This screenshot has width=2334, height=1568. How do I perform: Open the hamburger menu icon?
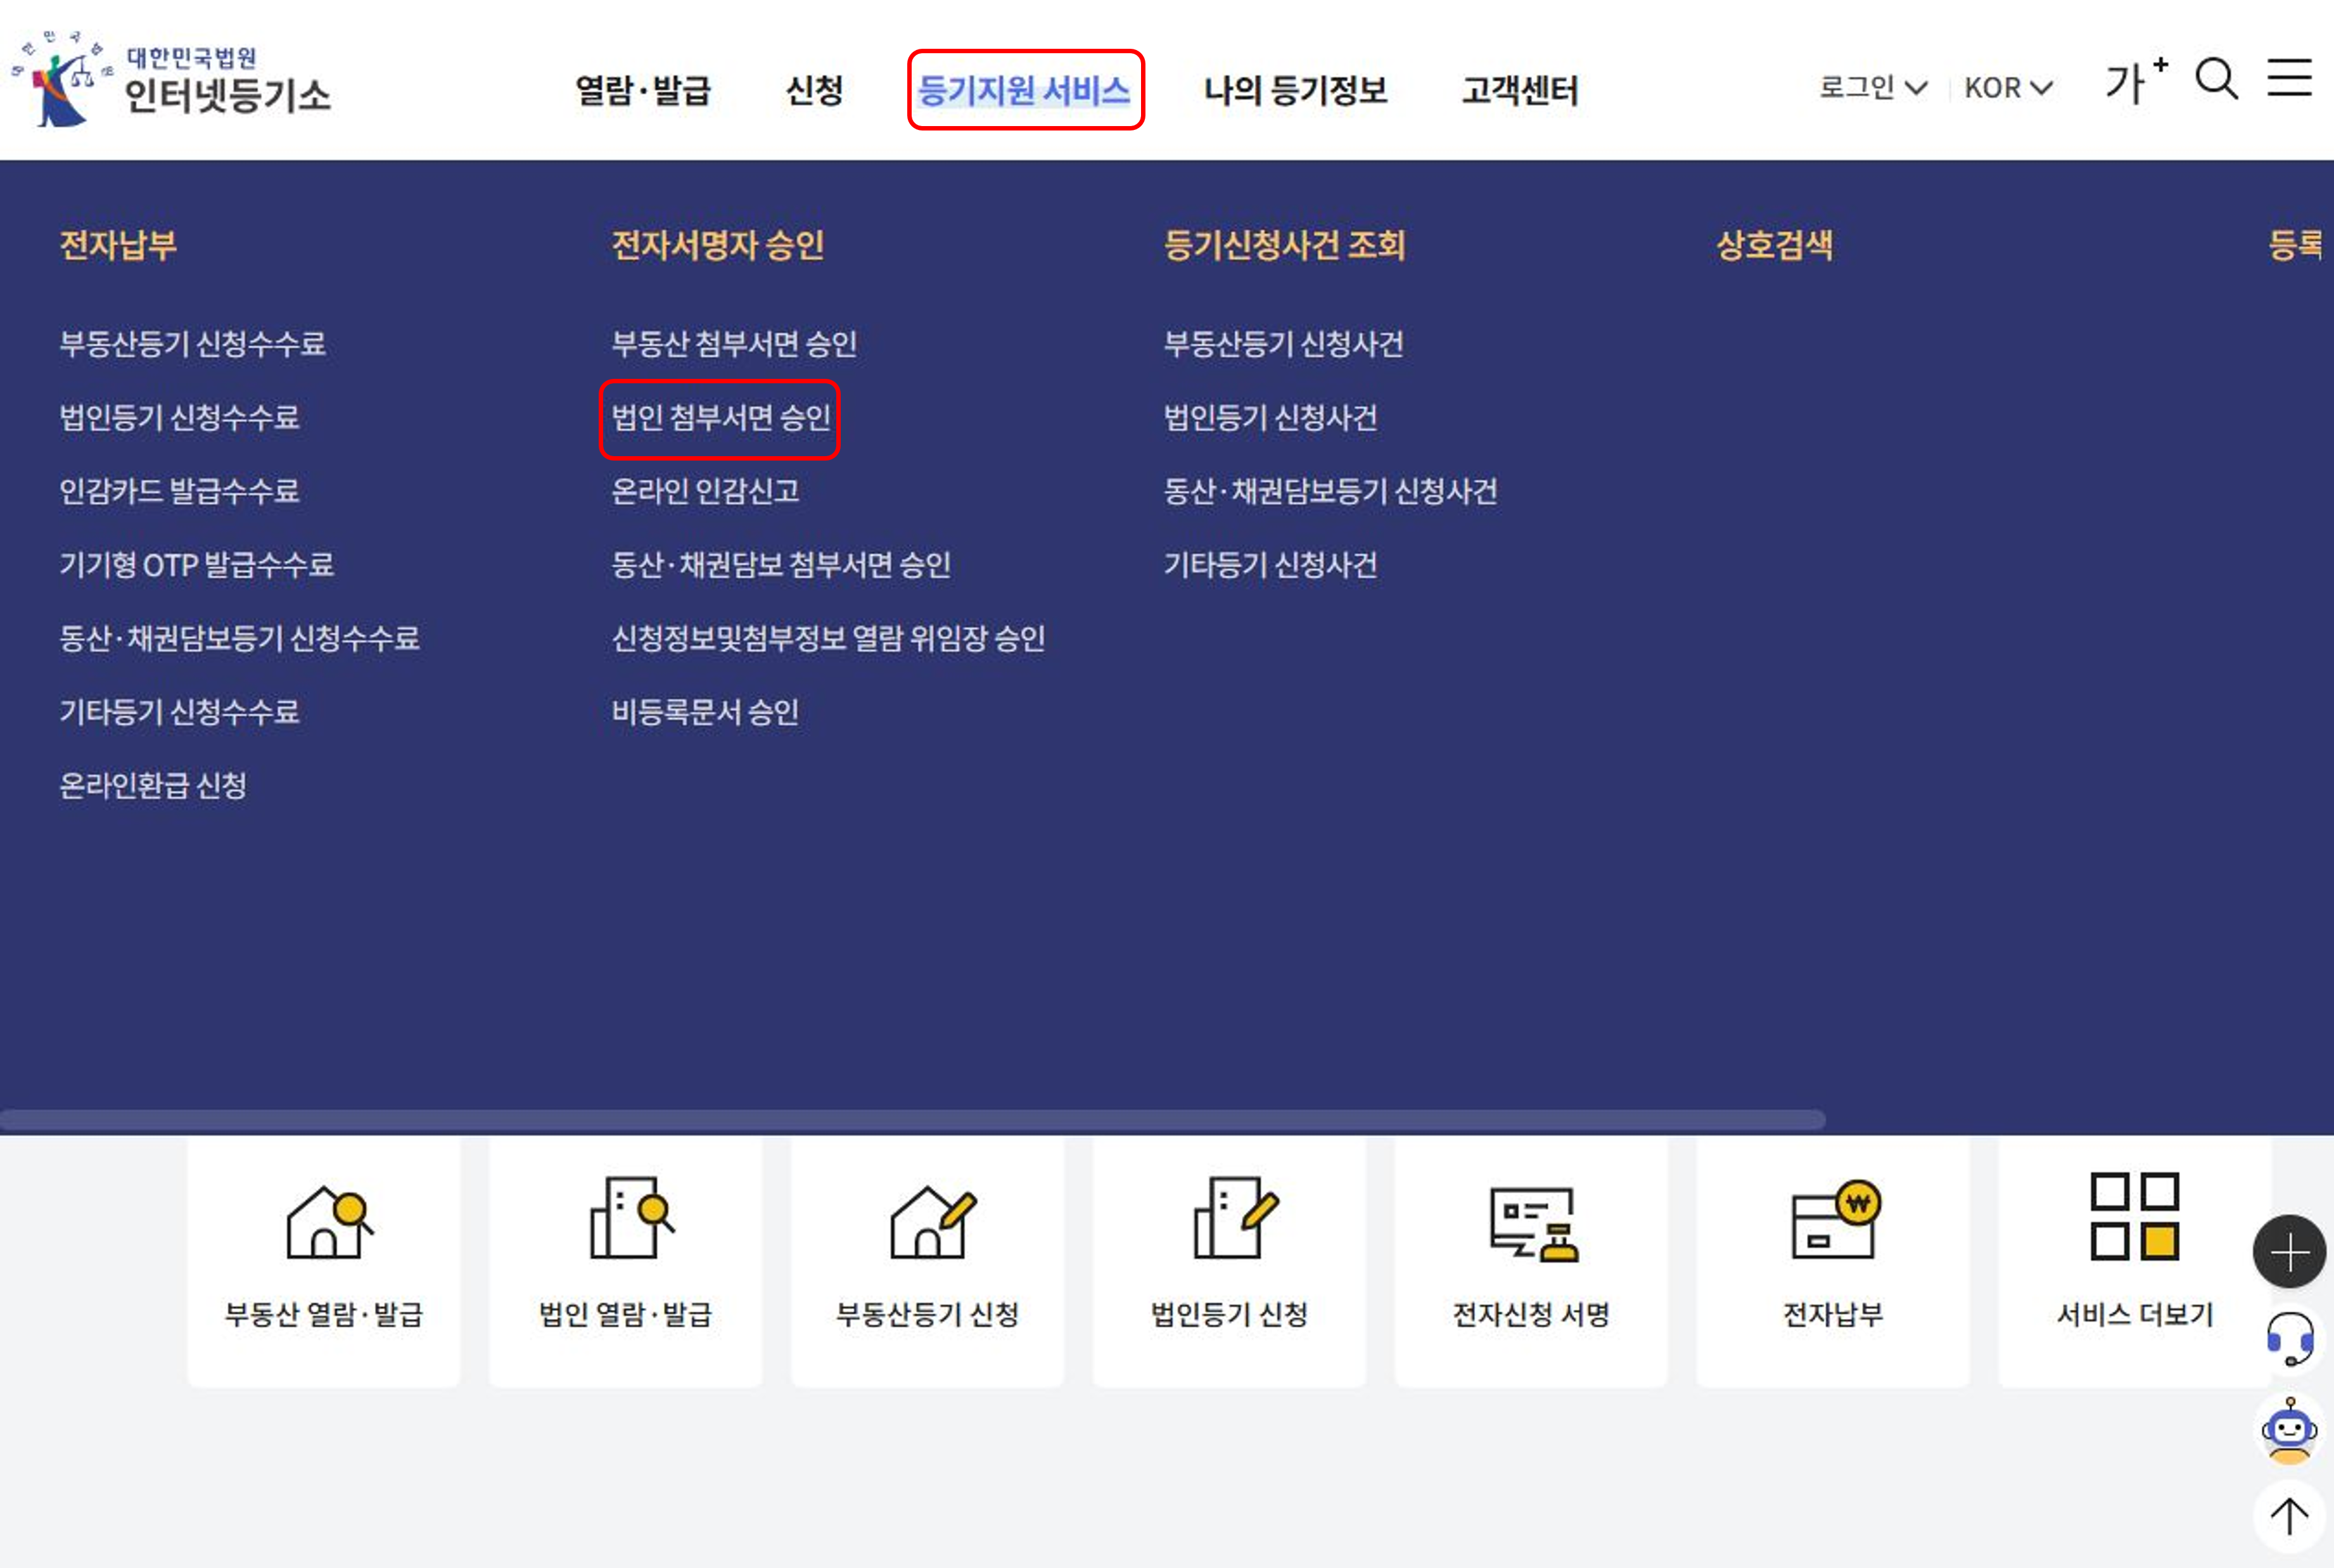[x=2289, y=78]
